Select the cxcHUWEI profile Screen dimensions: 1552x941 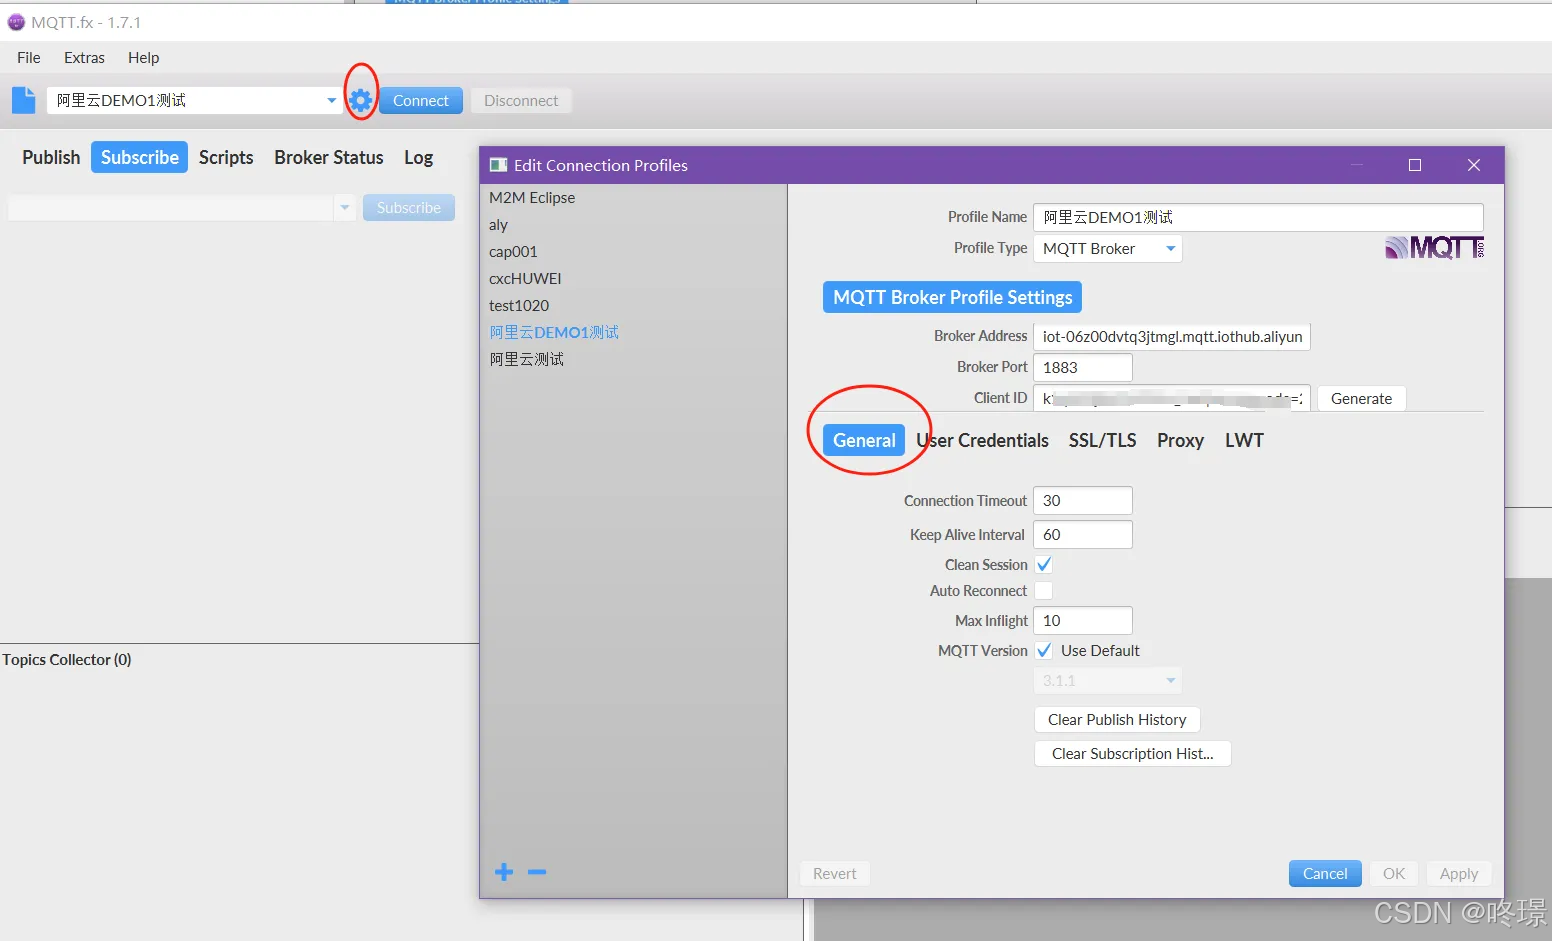(x=525, y=279)
